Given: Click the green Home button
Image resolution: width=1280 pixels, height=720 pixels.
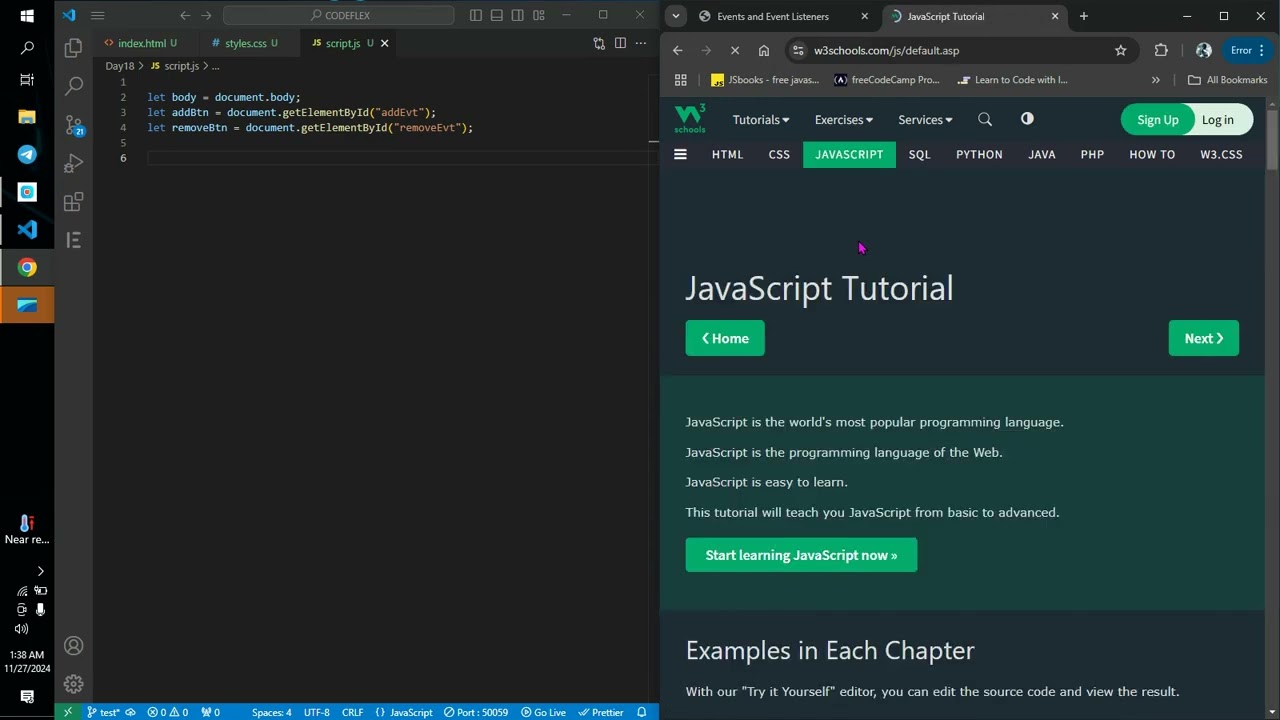Looking at the screenshot, I should [x=725, y=338].
